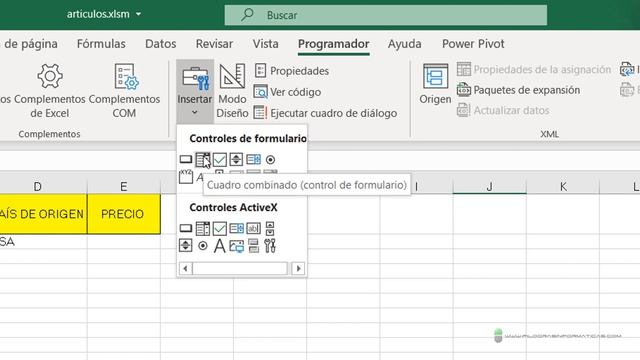Insert an ActiveX Check box
Image resolution: width=640 pixels, height=360 pixels.
(220, 229)
